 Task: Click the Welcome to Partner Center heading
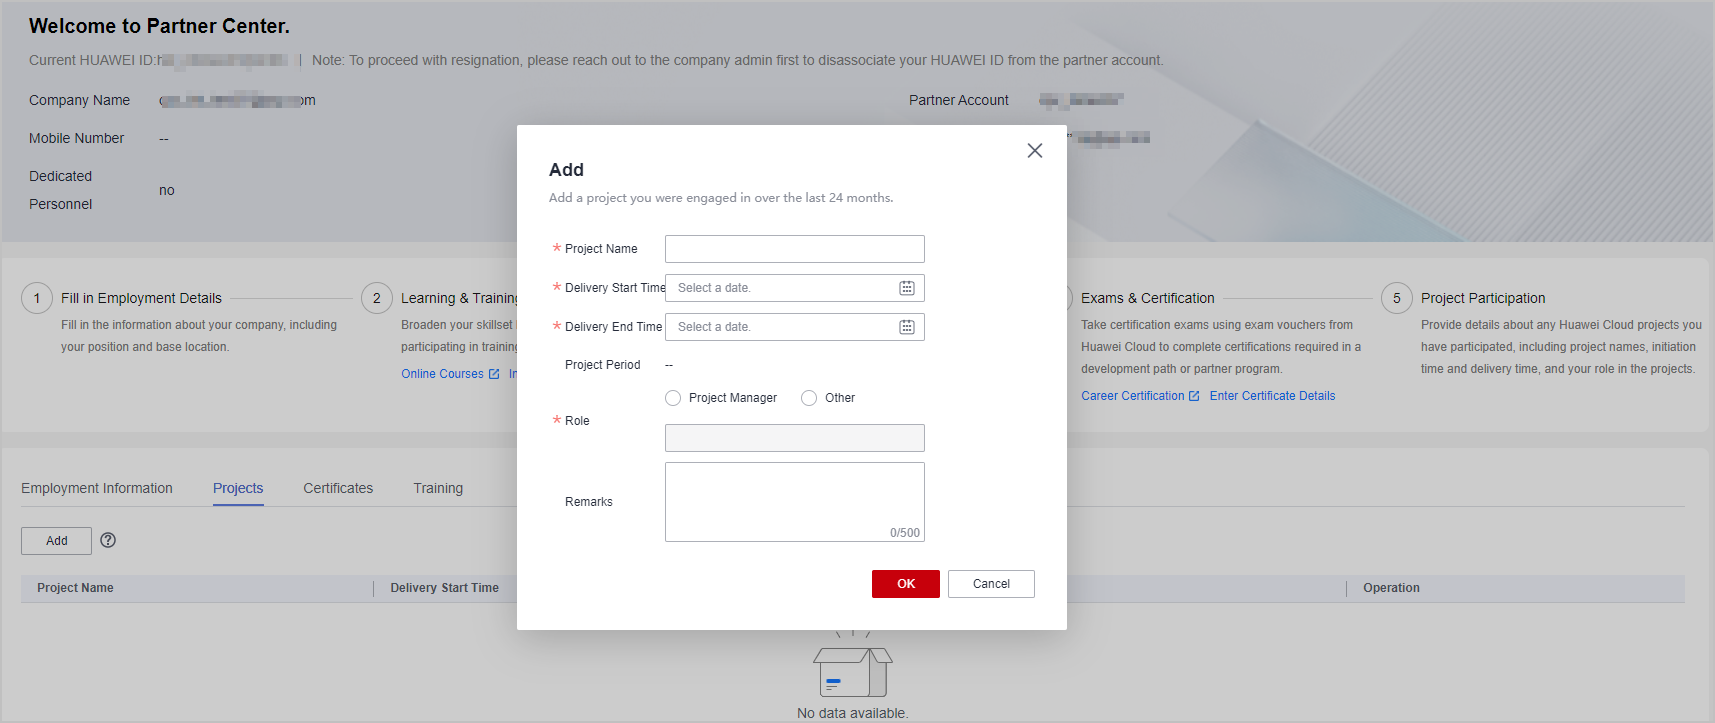coord(159,26)
